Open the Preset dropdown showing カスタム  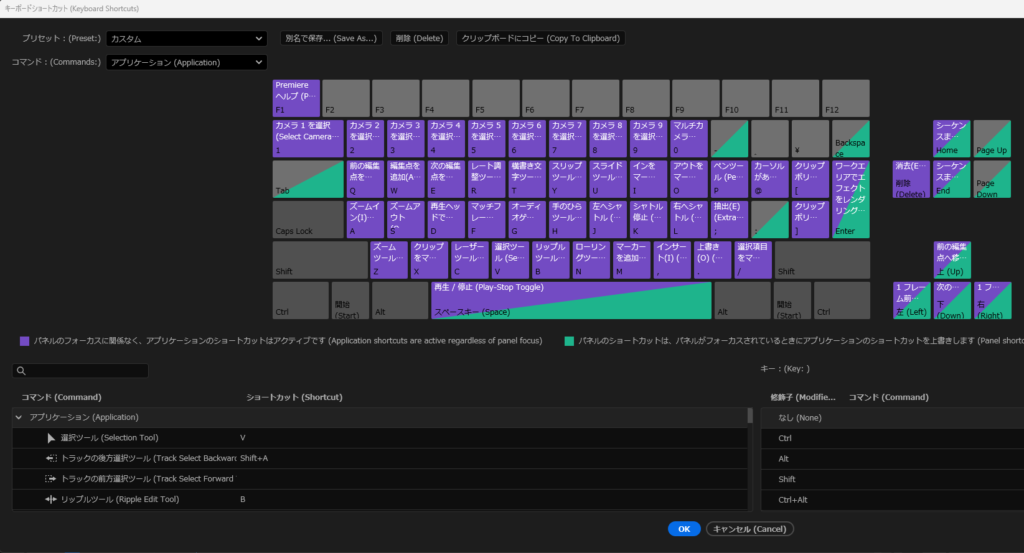point(186,39)
